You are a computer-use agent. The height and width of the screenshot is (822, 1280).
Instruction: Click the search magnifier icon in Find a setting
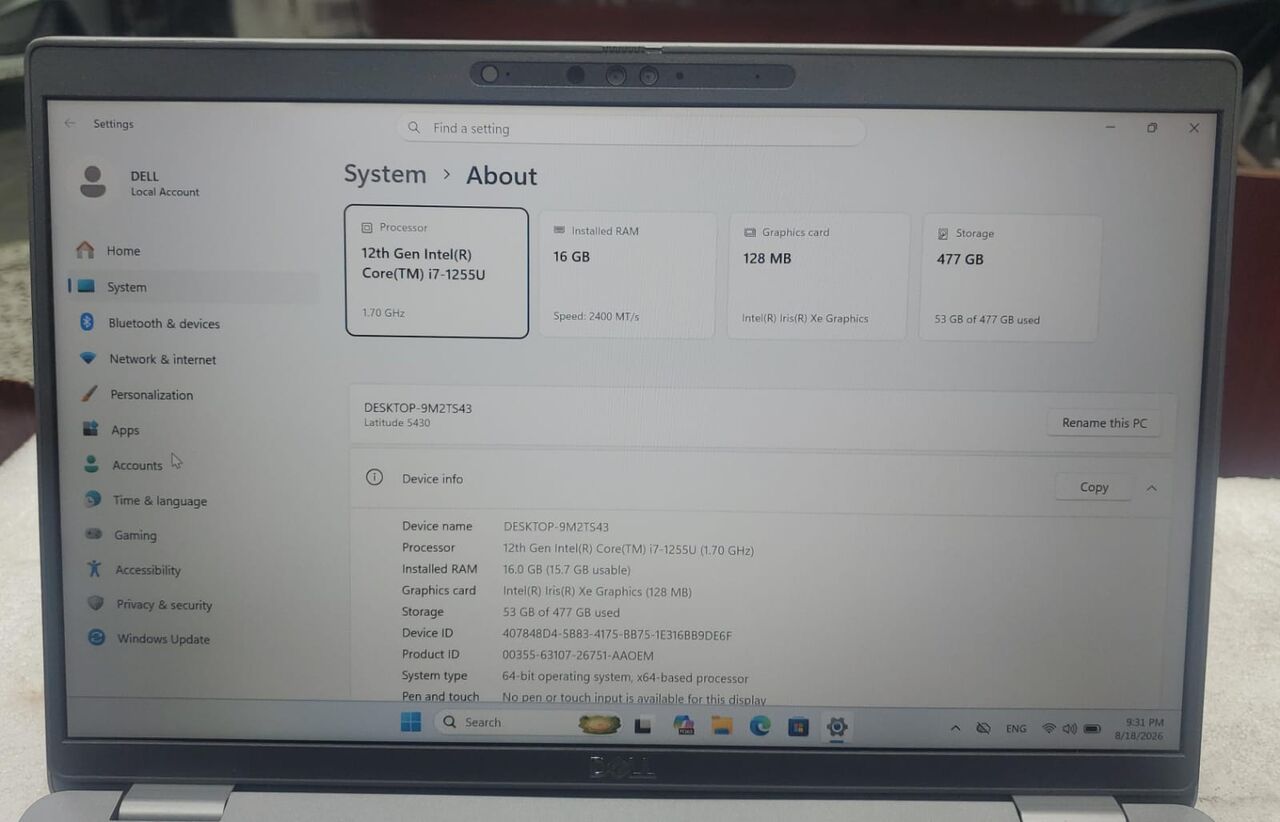(414, 127)
